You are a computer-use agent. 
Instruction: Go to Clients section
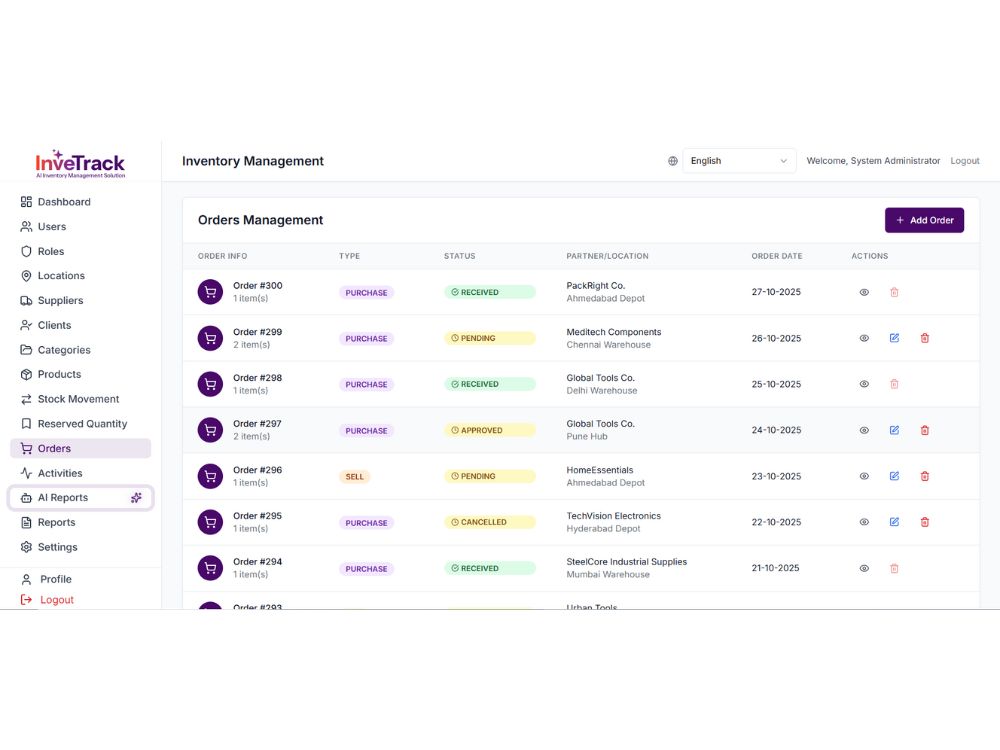point(81,325)
